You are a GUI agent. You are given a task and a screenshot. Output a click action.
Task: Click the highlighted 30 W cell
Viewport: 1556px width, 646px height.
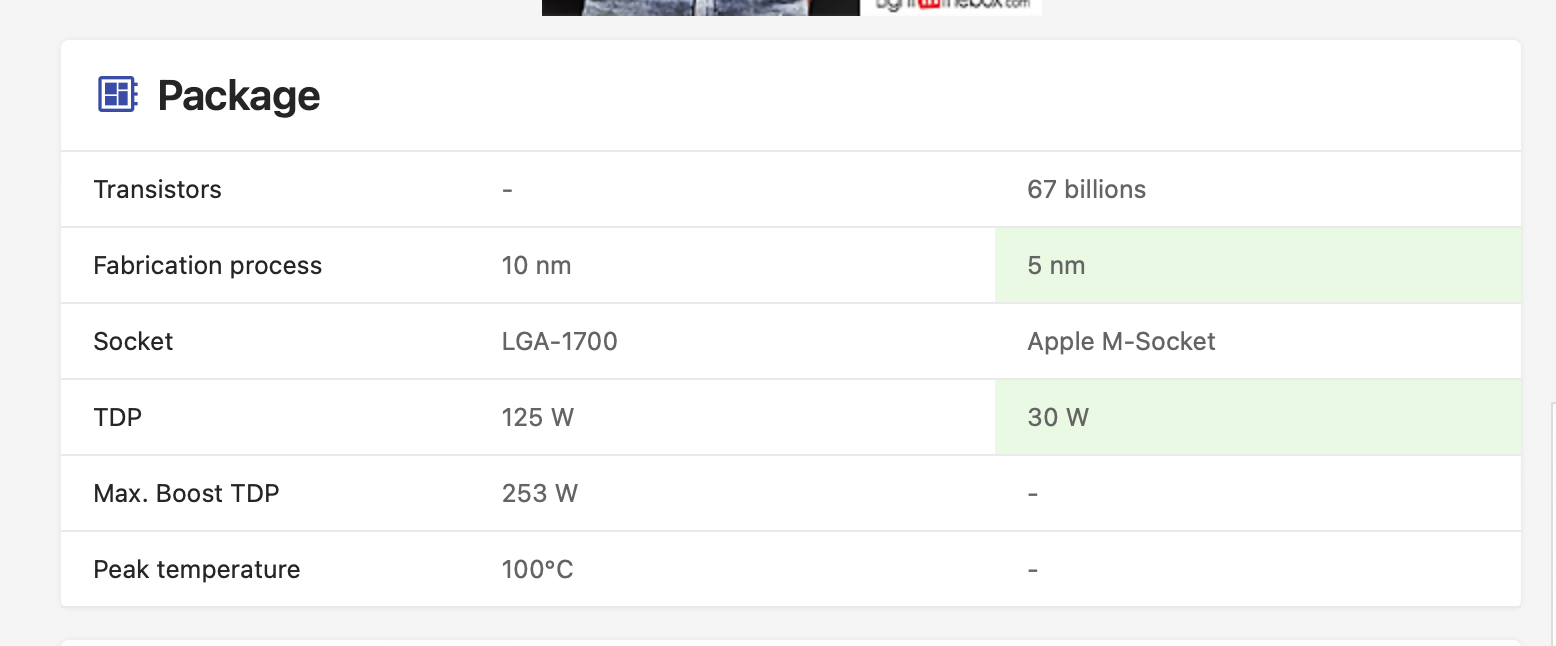[1258, 417]
